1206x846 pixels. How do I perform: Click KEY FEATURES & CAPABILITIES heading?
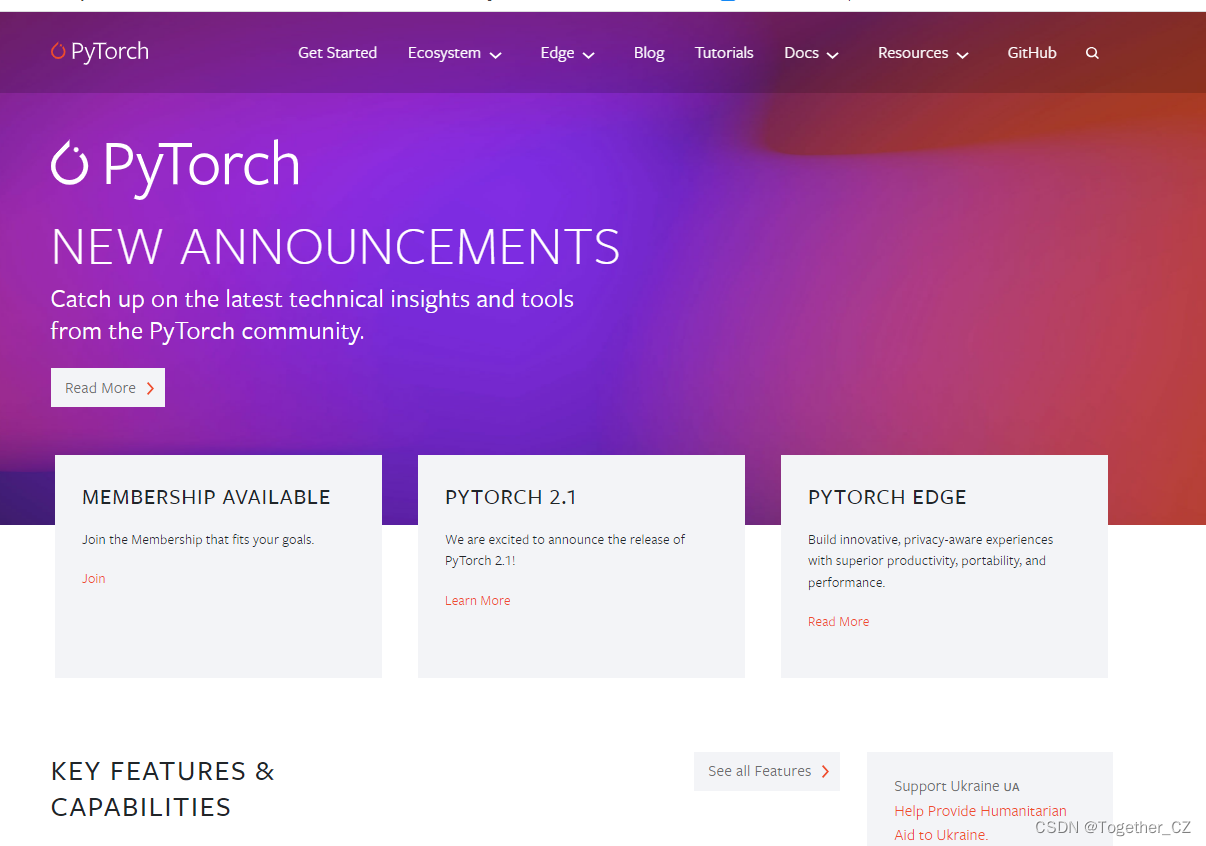163,789
